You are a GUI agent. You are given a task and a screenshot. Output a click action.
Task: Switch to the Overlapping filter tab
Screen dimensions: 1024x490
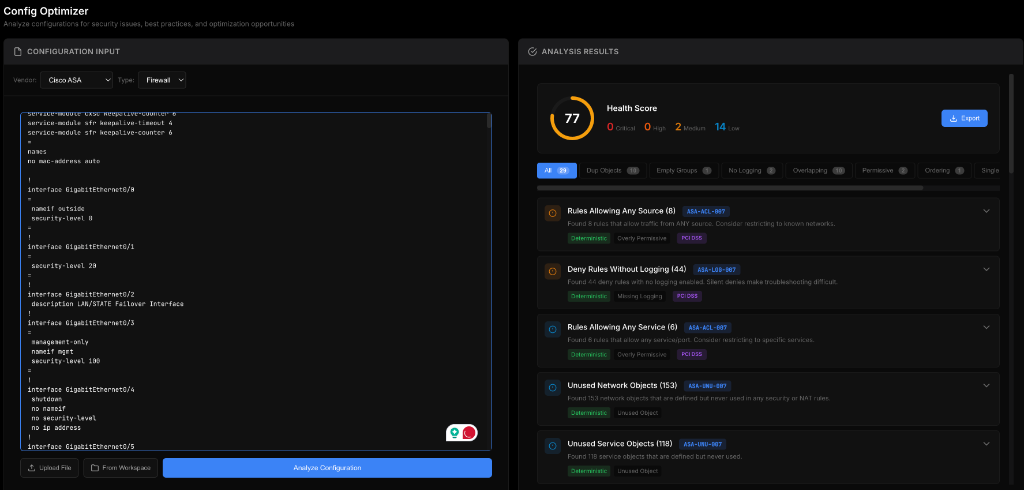pos(816,171)
